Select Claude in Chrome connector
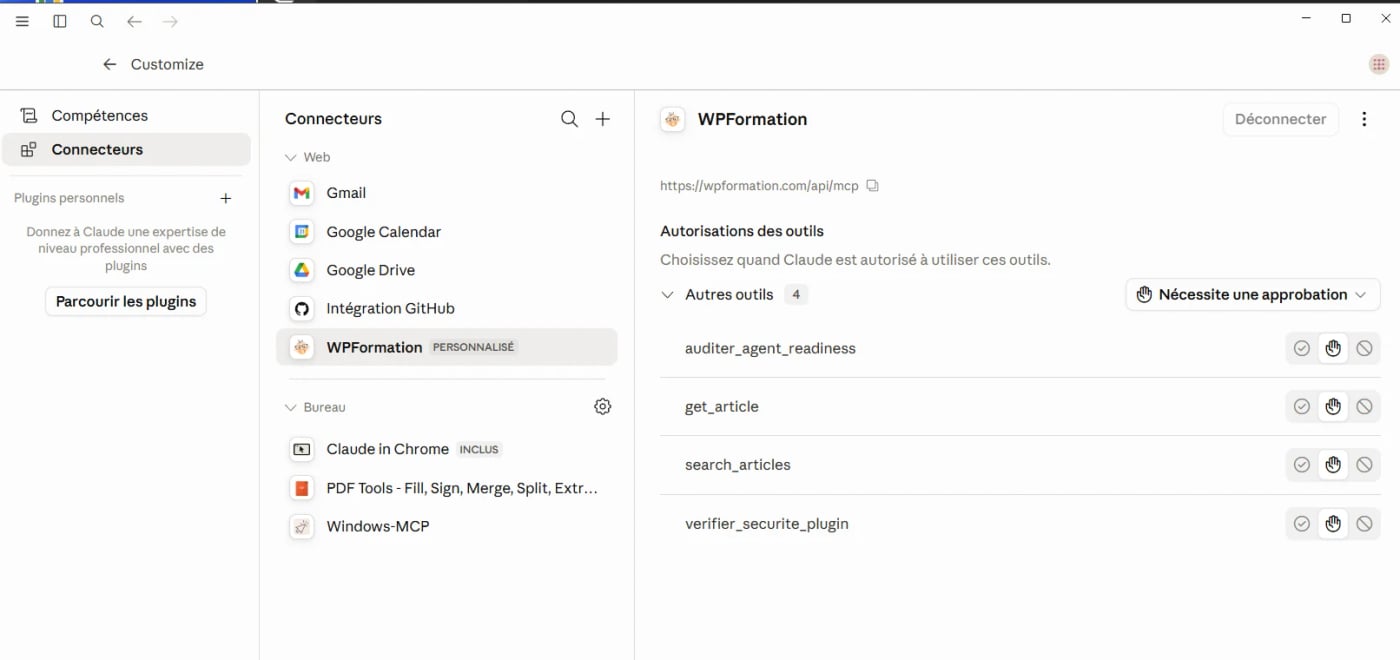 pyautogui.click(x=447, y=450)
